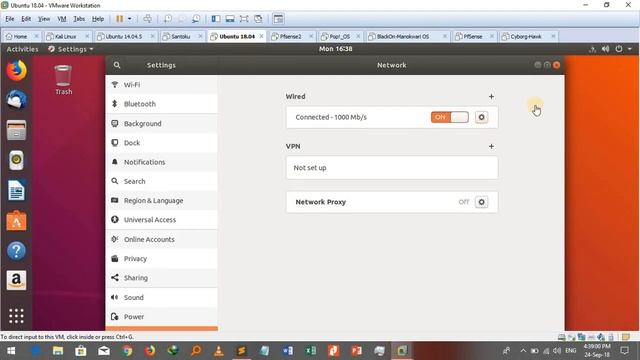Click the search icon in Settings header
This screenshot has width=640, height=360.
coord(117,65)
